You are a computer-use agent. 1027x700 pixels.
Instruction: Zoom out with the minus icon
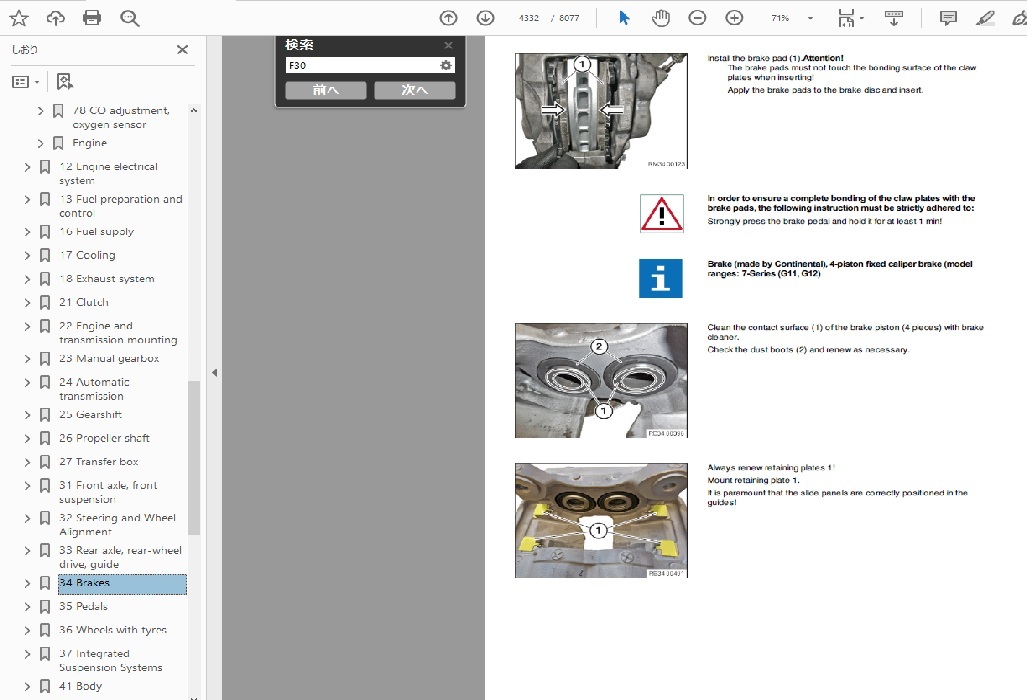tap(698, 18)
